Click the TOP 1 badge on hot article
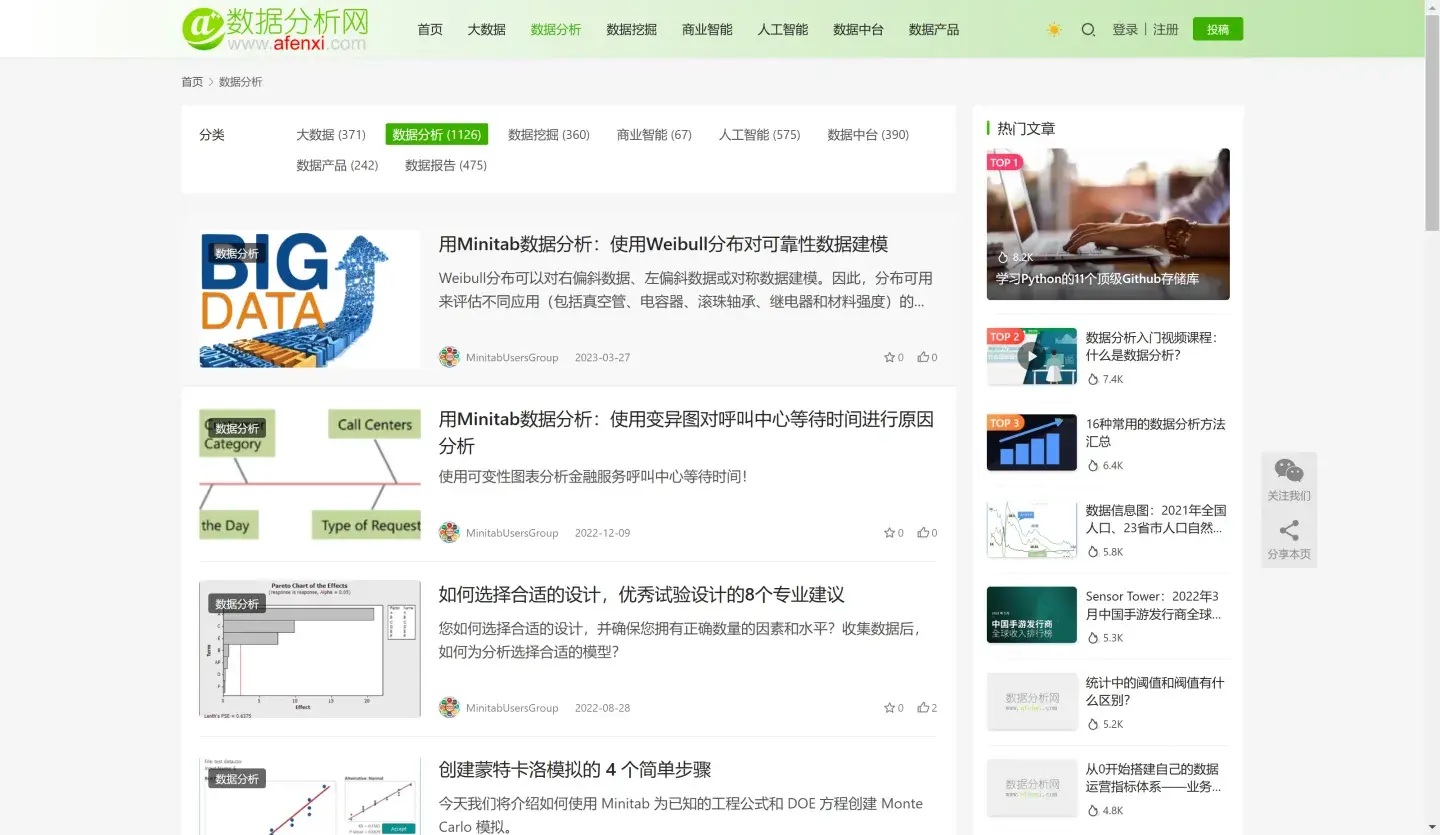Viewport: 1440px width, 835px height. (1004, 162)
